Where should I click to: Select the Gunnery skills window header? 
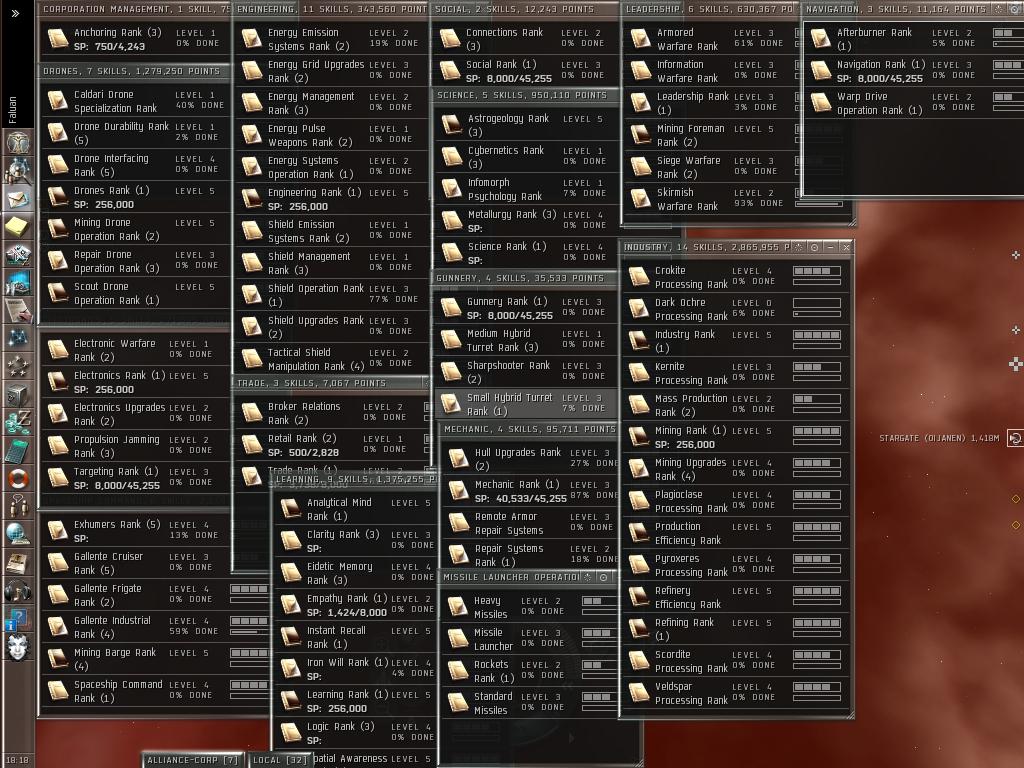(x=526, y=278)
